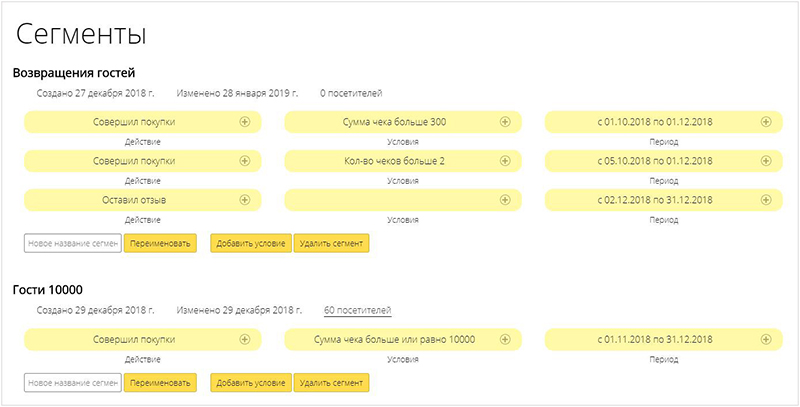Click plus icon on period 'с 01.11.2018 по 31.12.2018'
This screenshot has width=800, height=407.
pyautogui.click(x=766, y=340)
